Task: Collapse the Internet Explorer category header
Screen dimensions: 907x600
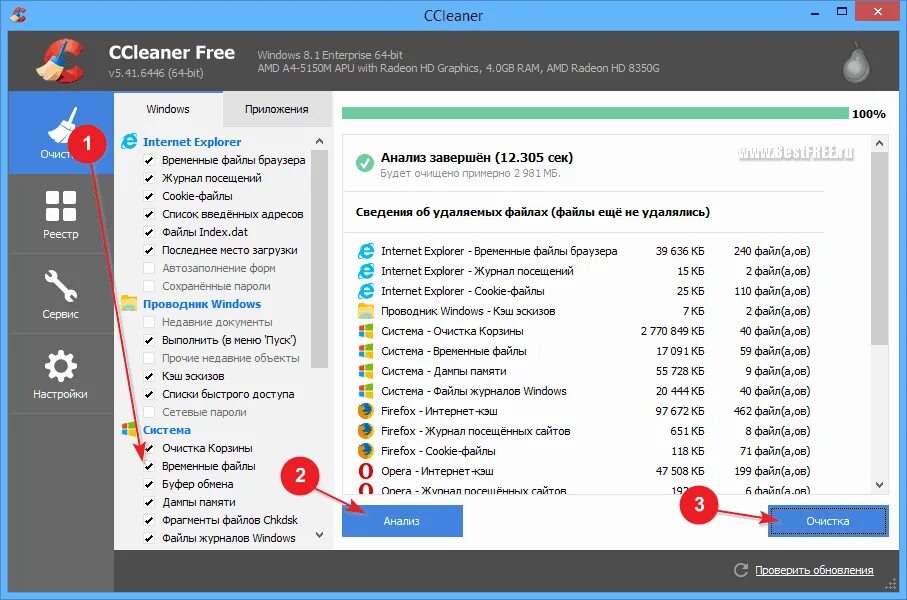Action: tap(192, 142)
